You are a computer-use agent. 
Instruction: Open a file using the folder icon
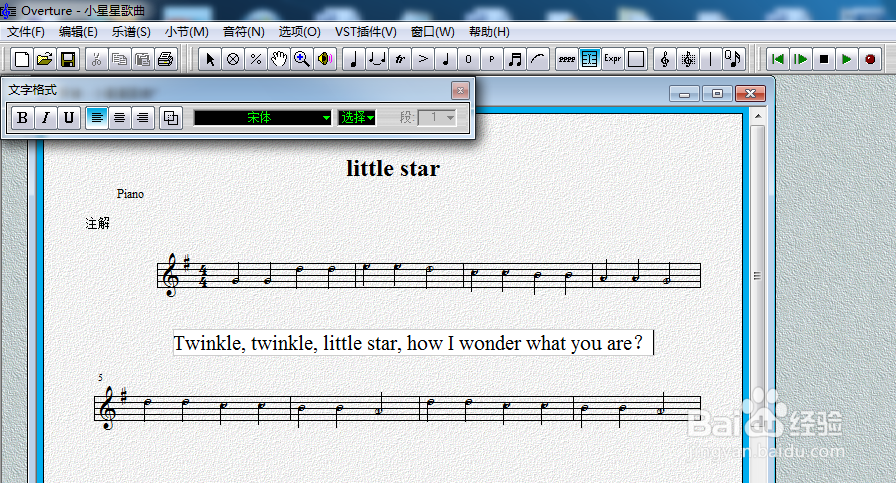coord(45,59)
